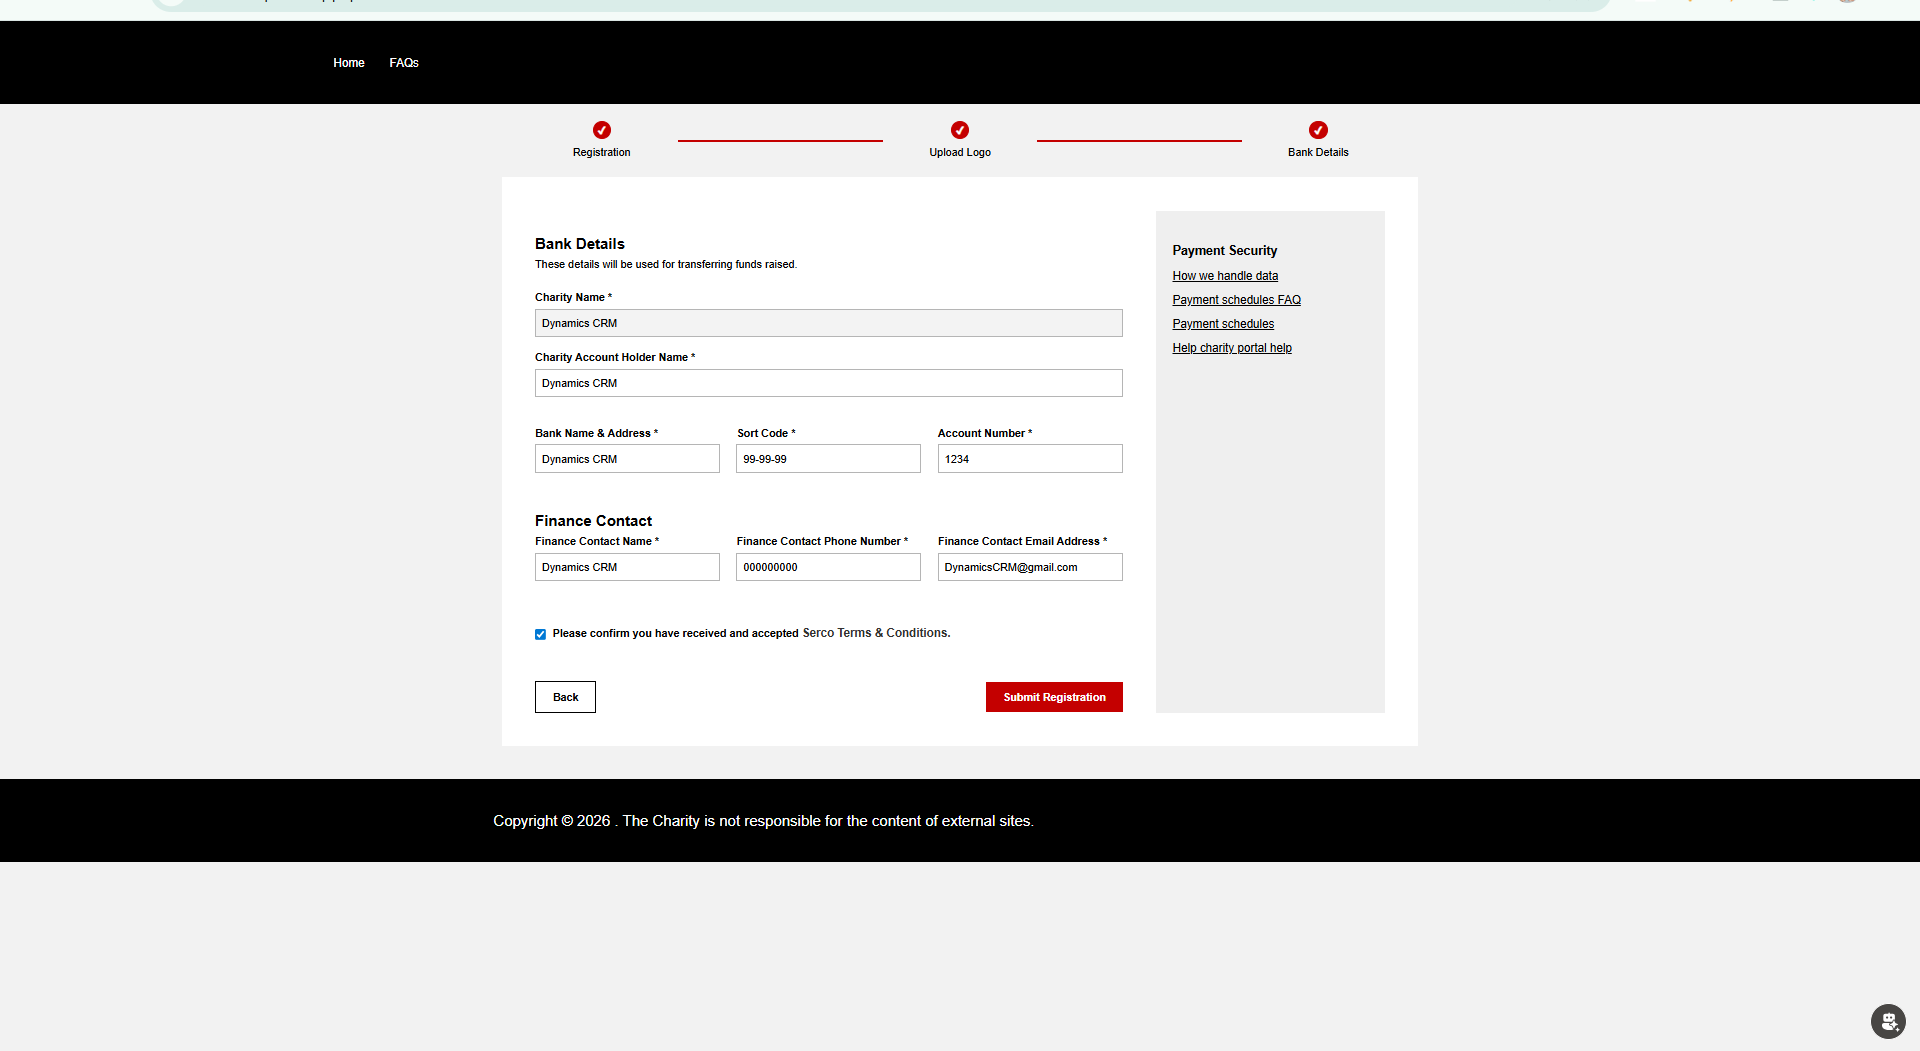Screen dimensions: 1920x1051
Task: Open the chat assistant icon in corner
Action: click(1888, 1021)
